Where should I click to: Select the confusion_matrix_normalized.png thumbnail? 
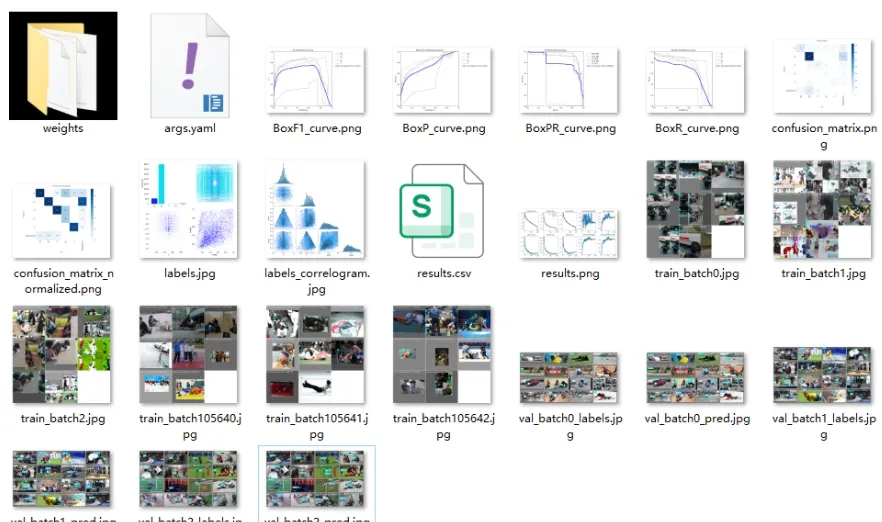(62, 221)
